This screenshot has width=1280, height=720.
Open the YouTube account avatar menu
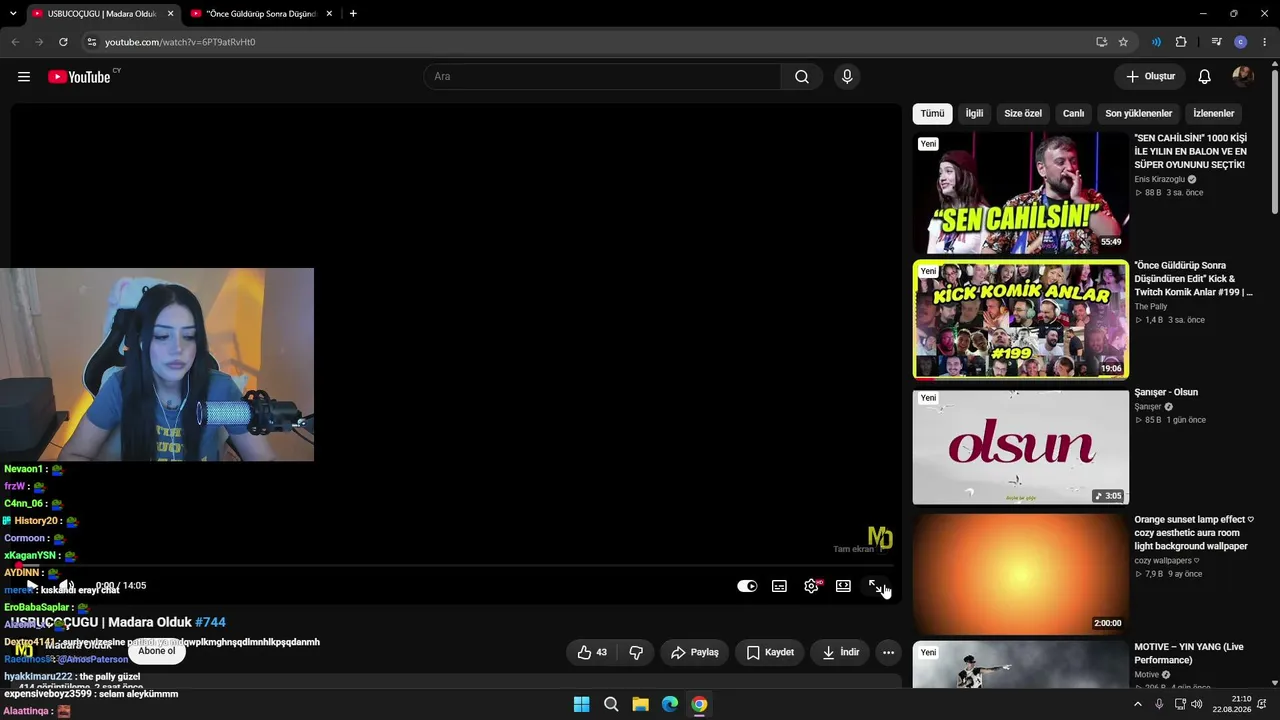(x=1243, y=77)
